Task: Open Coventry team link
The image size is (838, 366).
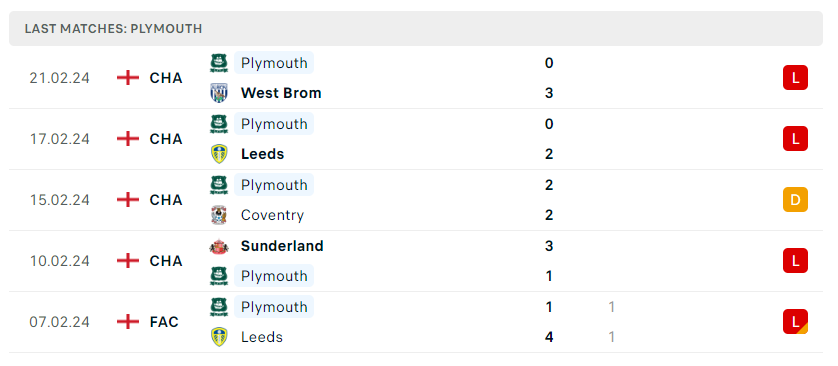Action: (x=273, y=215)
